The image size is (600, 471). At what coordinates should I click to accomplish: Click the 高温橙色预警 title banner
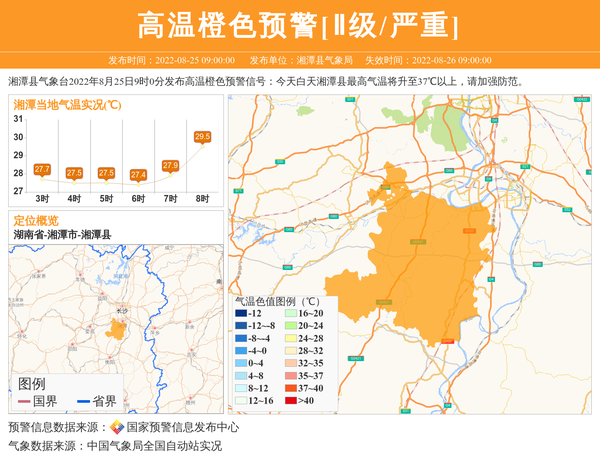coord(299,25)
